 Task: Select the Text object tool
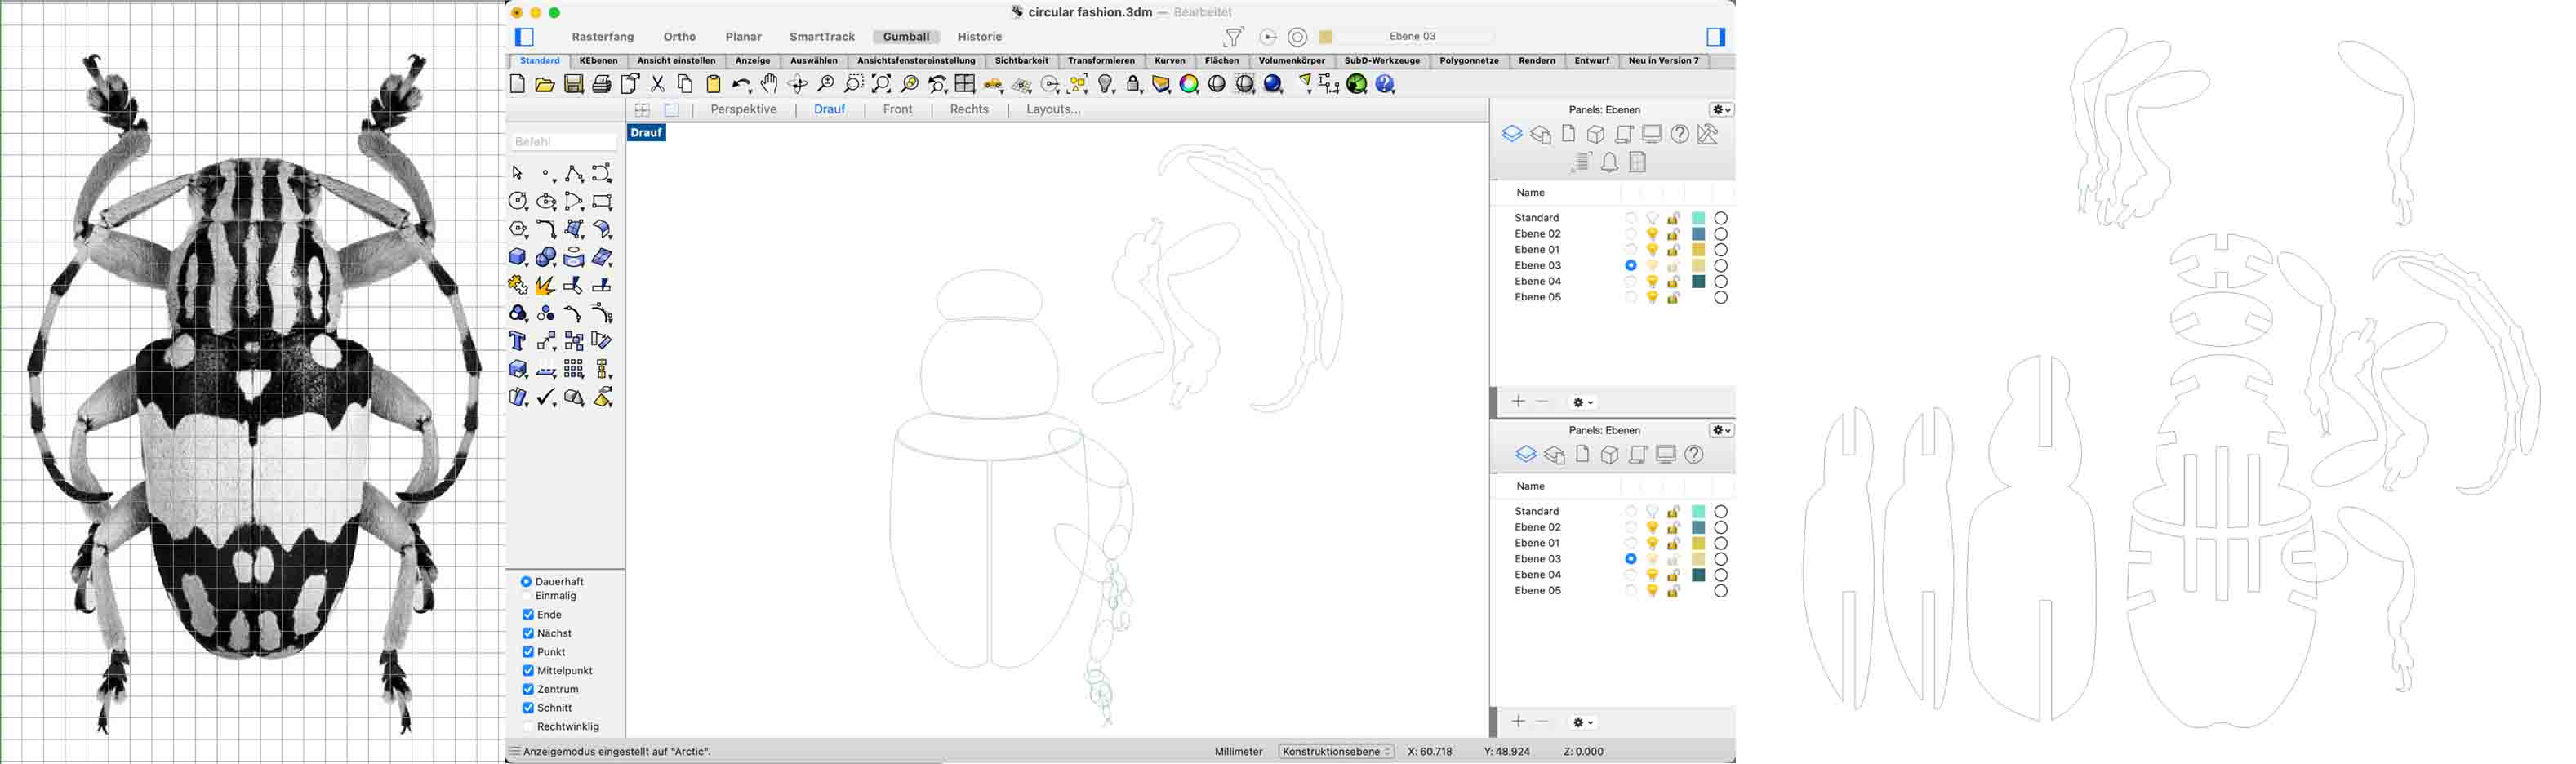517,342
